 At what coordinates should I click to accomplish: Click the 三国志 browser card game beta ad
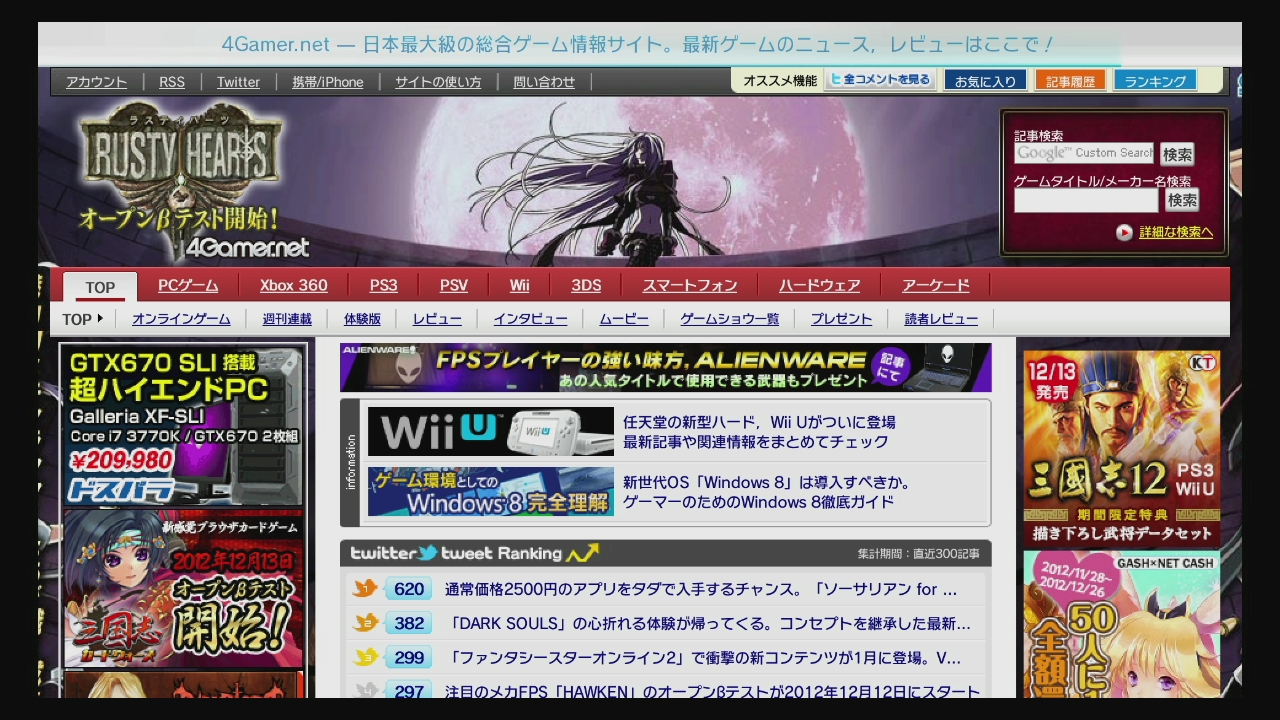183,589
